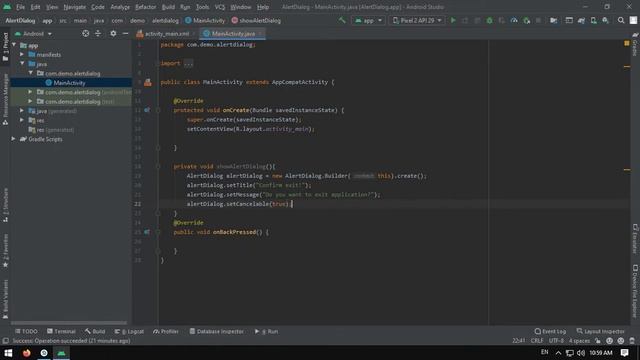Open Project panel settings gear icon
The height and width of the screenshot is (360, 640).
113,33
